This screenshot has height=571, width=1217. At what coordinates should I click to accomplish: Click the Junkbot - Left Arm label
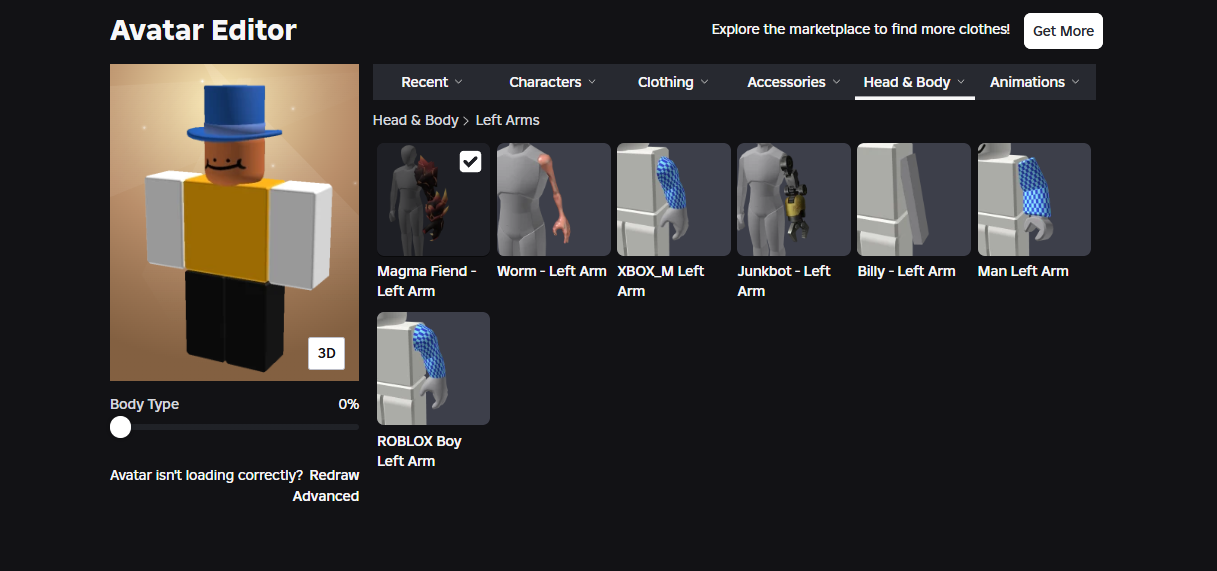pos(784,281)
